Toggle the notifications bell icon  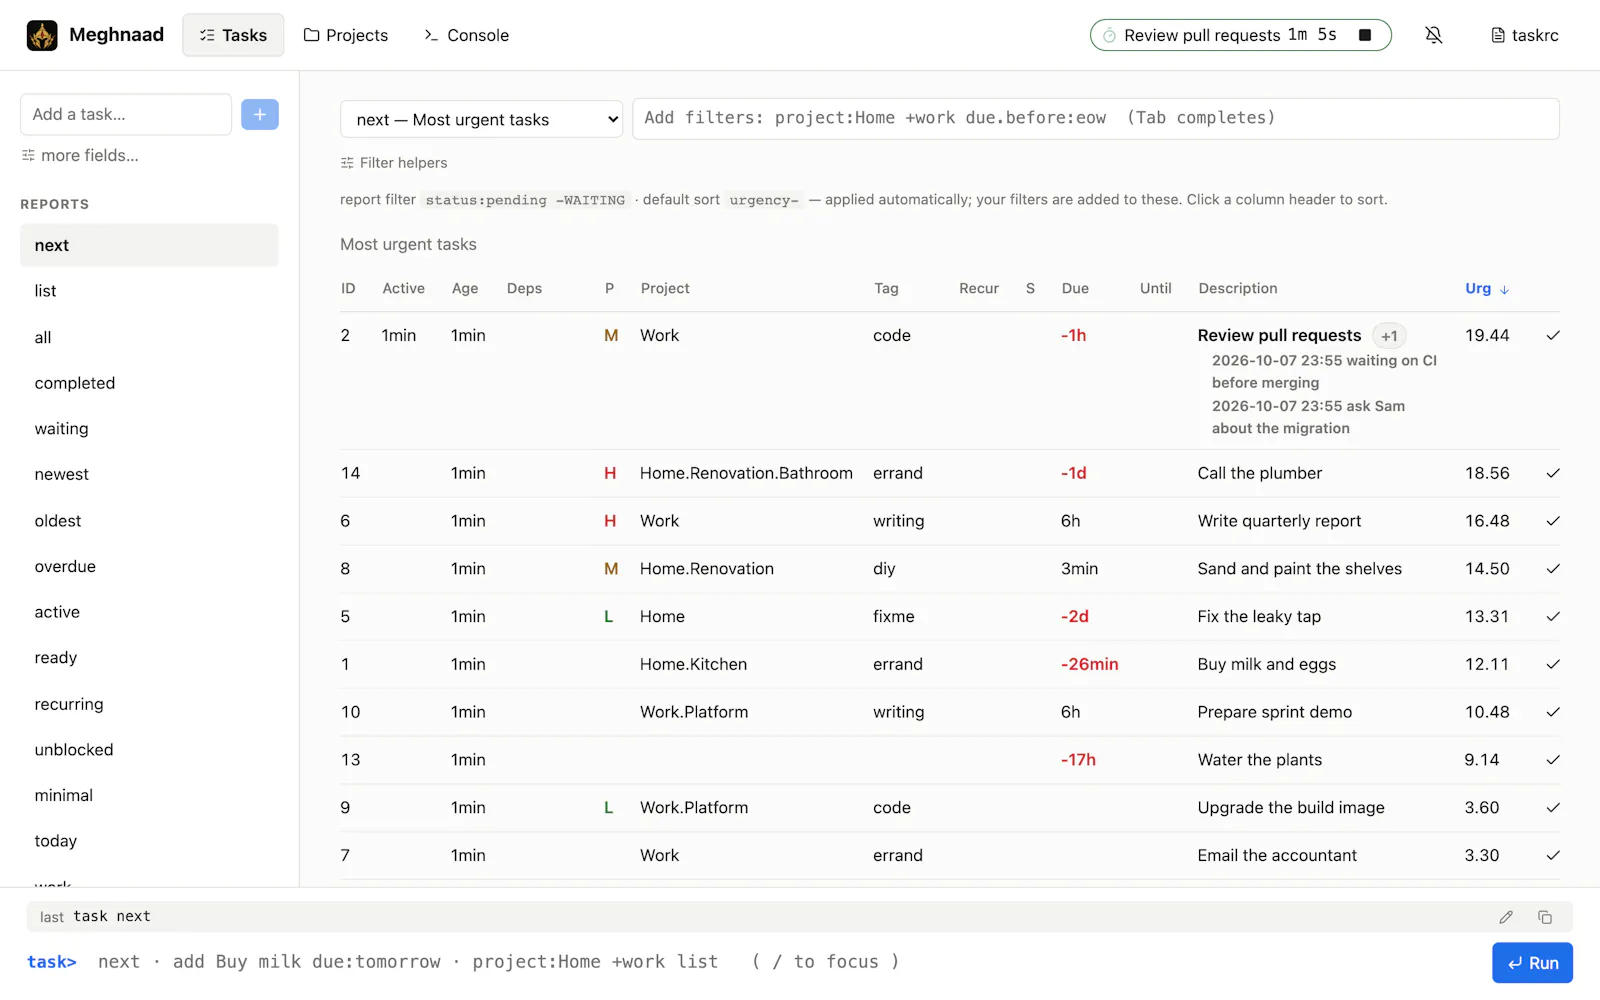point(1433,35)
